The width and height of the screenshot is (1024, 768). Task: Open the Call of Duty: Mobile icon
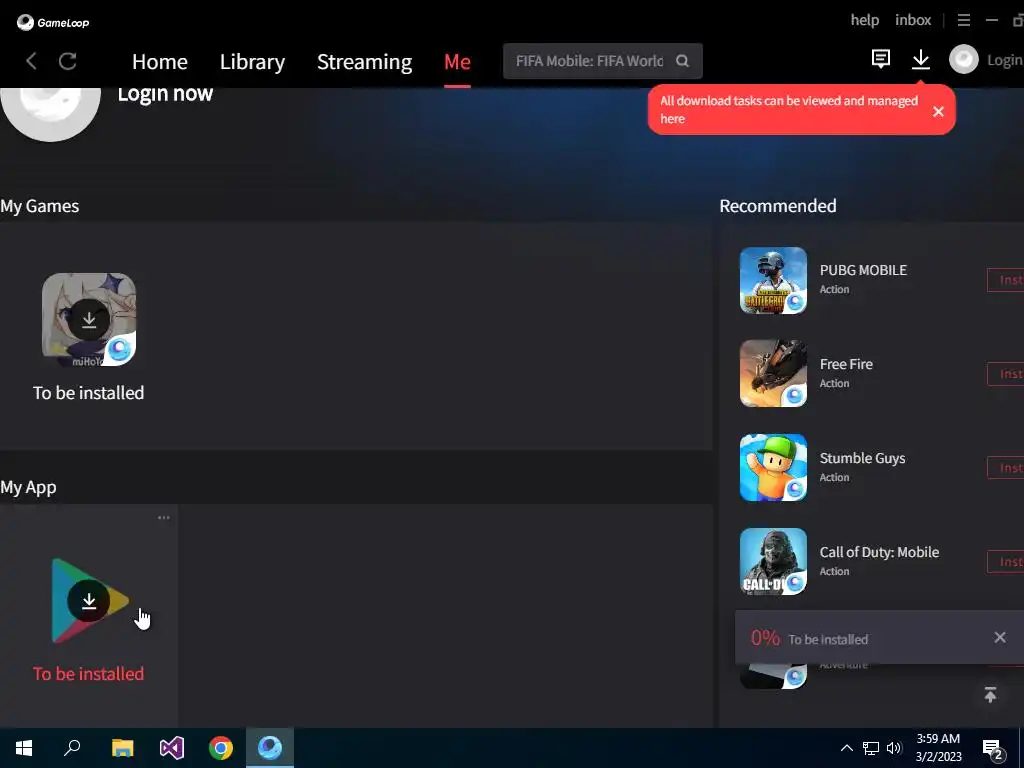(773, 562)
